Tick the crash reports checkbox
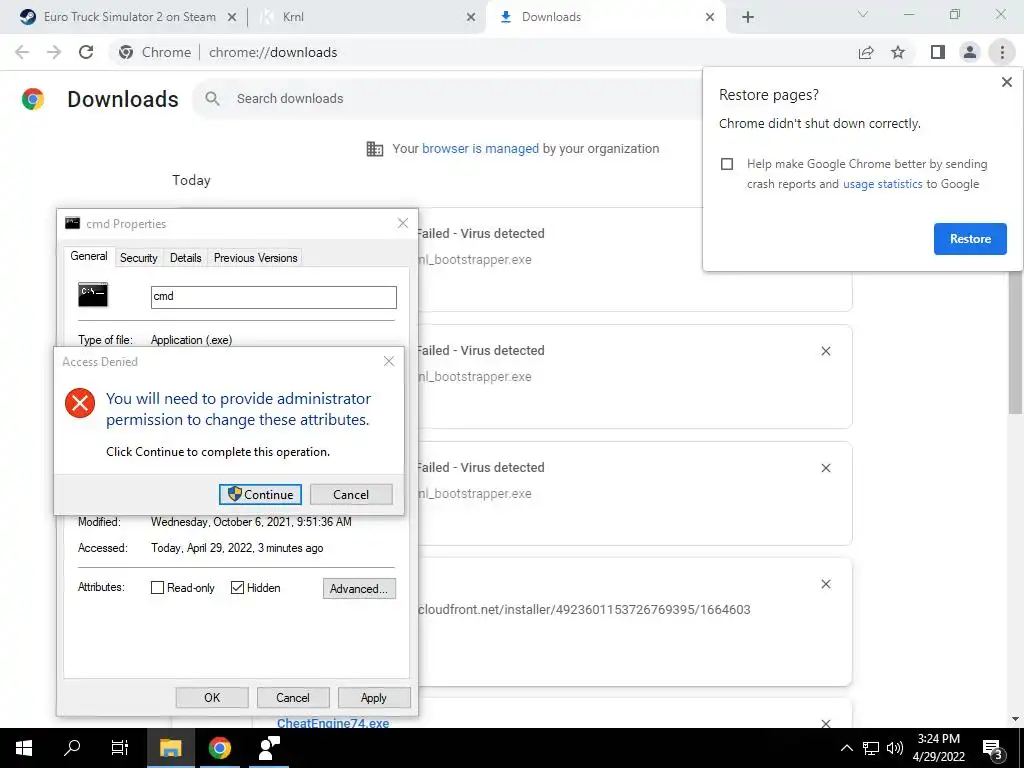The width and height of the screenshot is (1024, 768). click(727, 164)
